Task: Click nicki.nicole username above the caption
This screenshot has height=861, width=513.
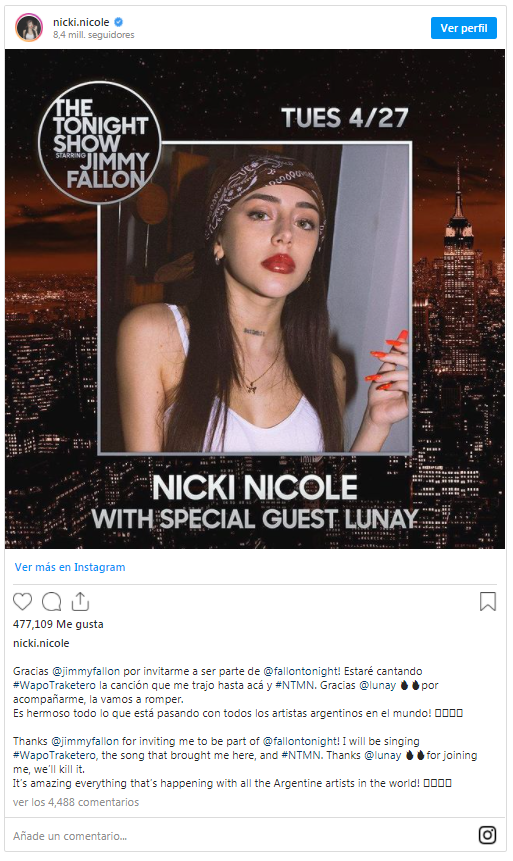Action: (x=41, y=643)
